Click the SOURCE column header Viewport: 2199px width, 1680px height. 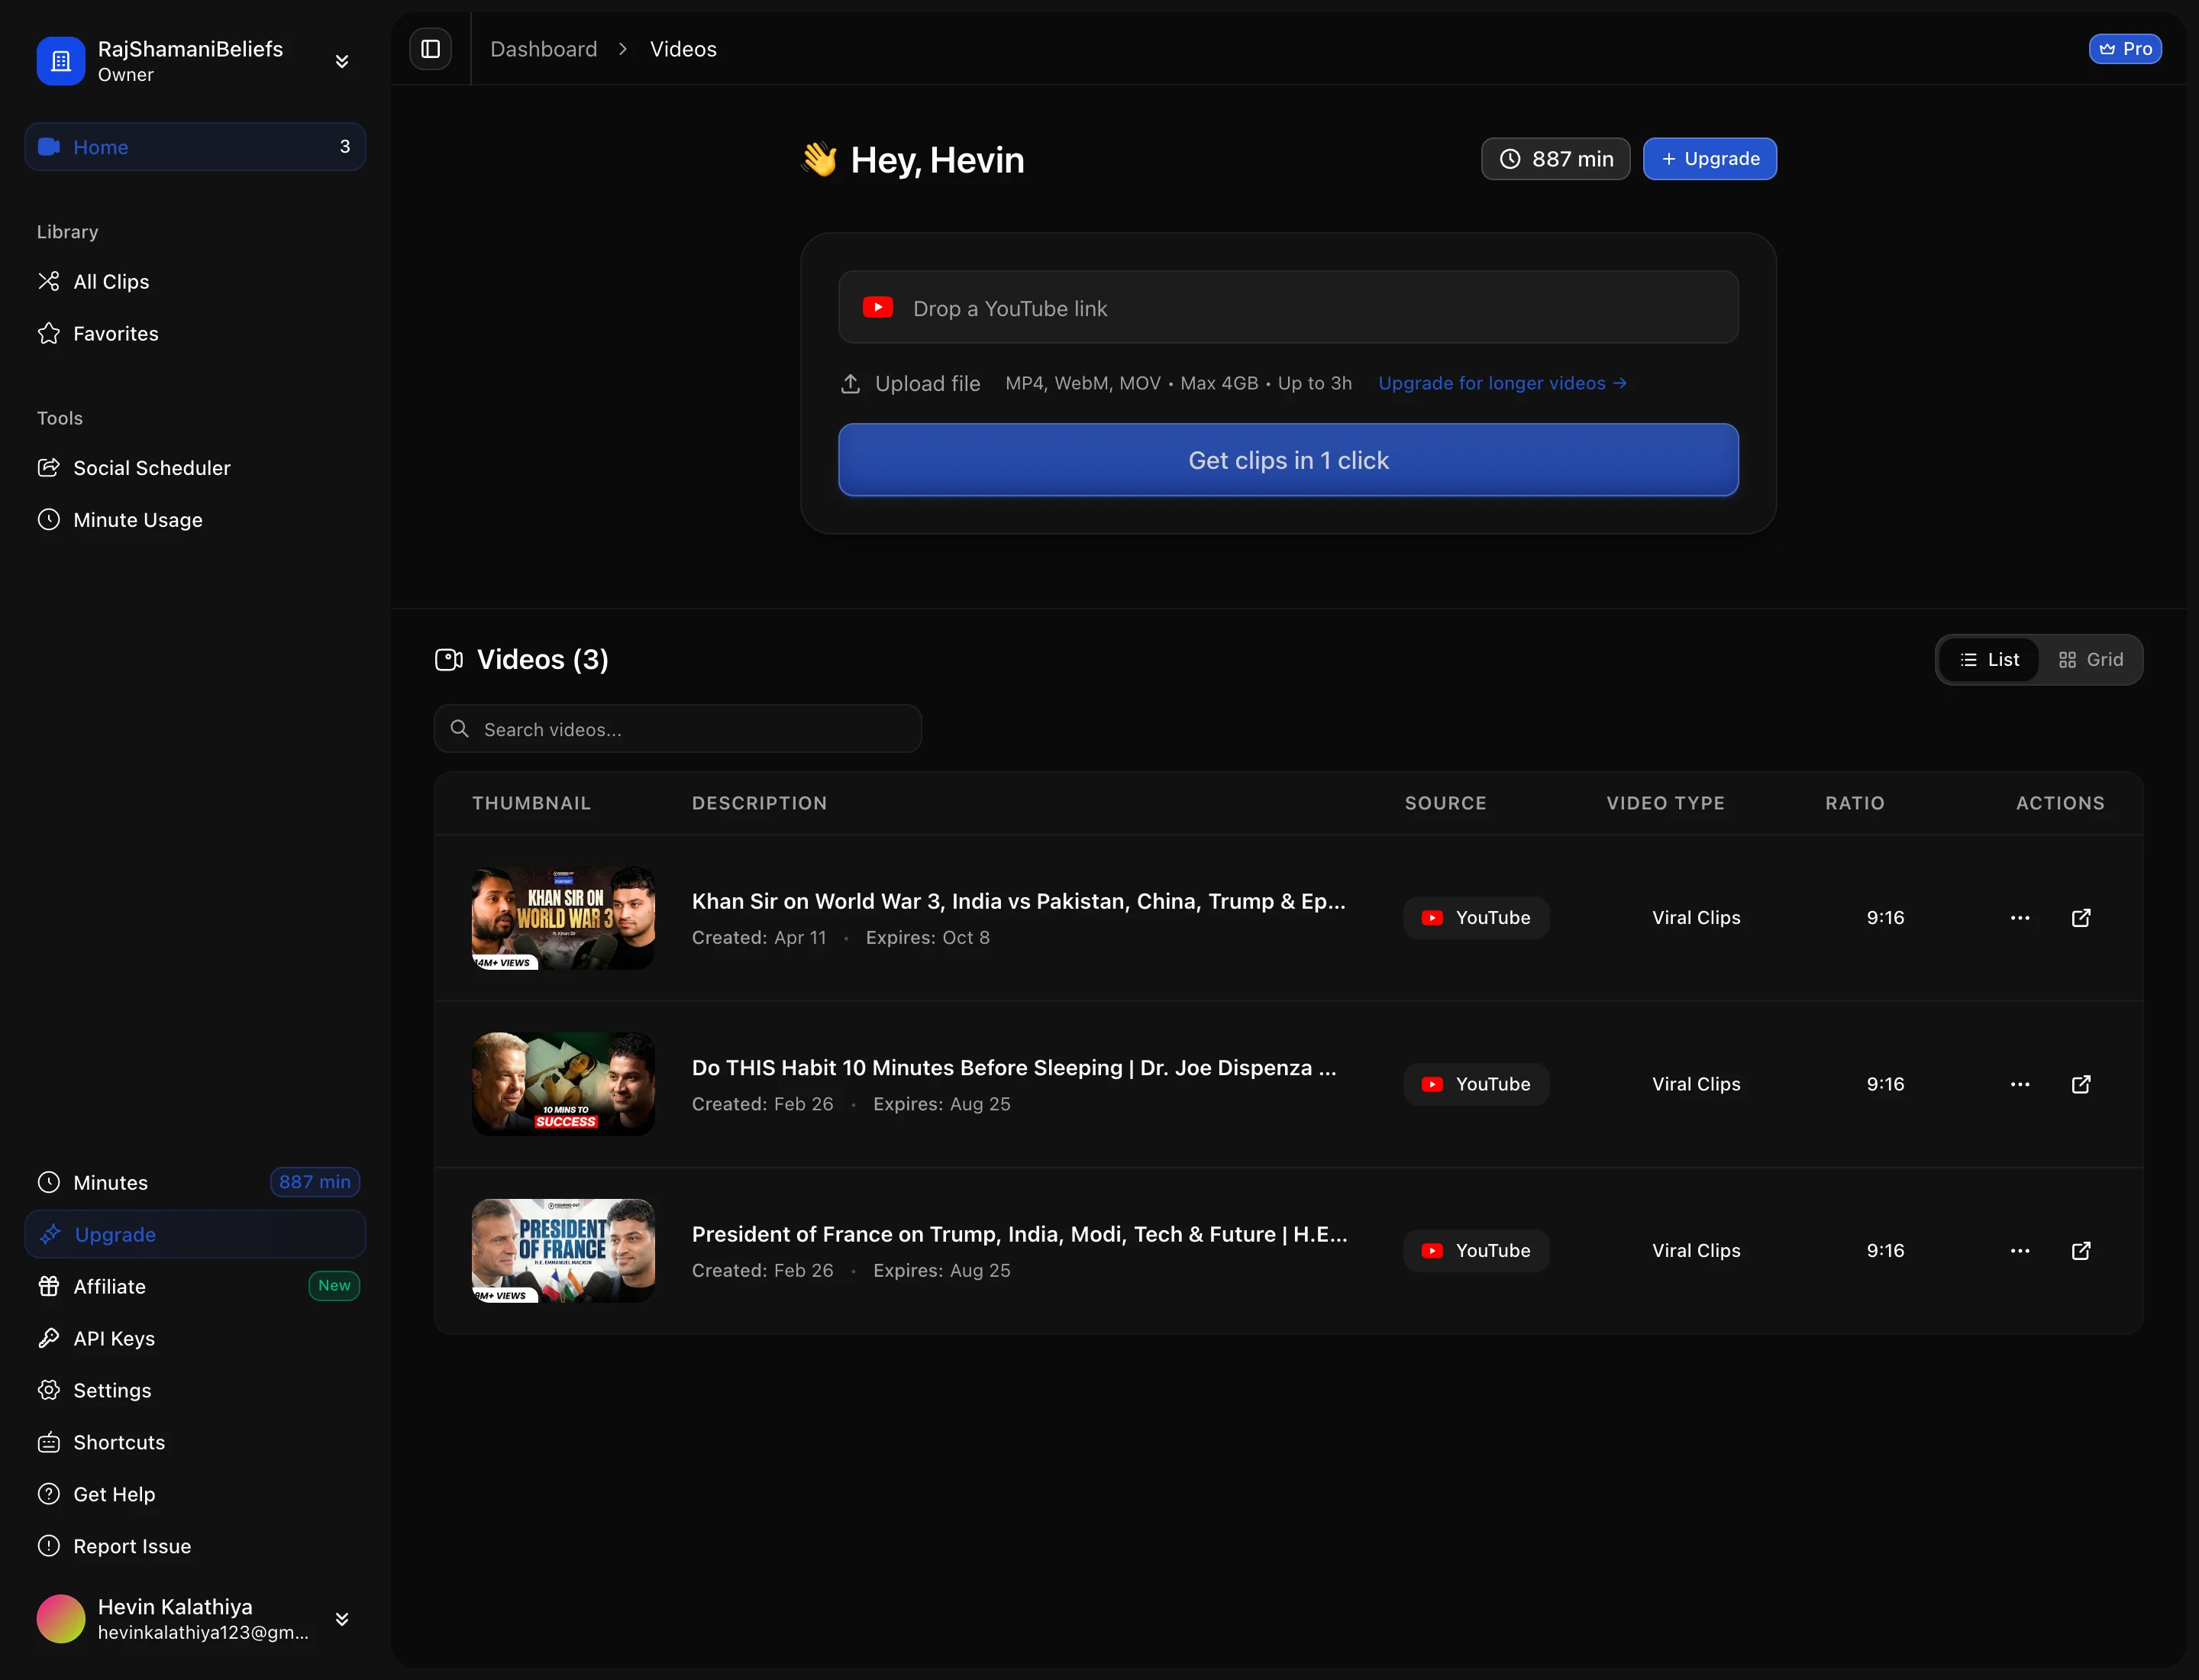(1446, 803)
